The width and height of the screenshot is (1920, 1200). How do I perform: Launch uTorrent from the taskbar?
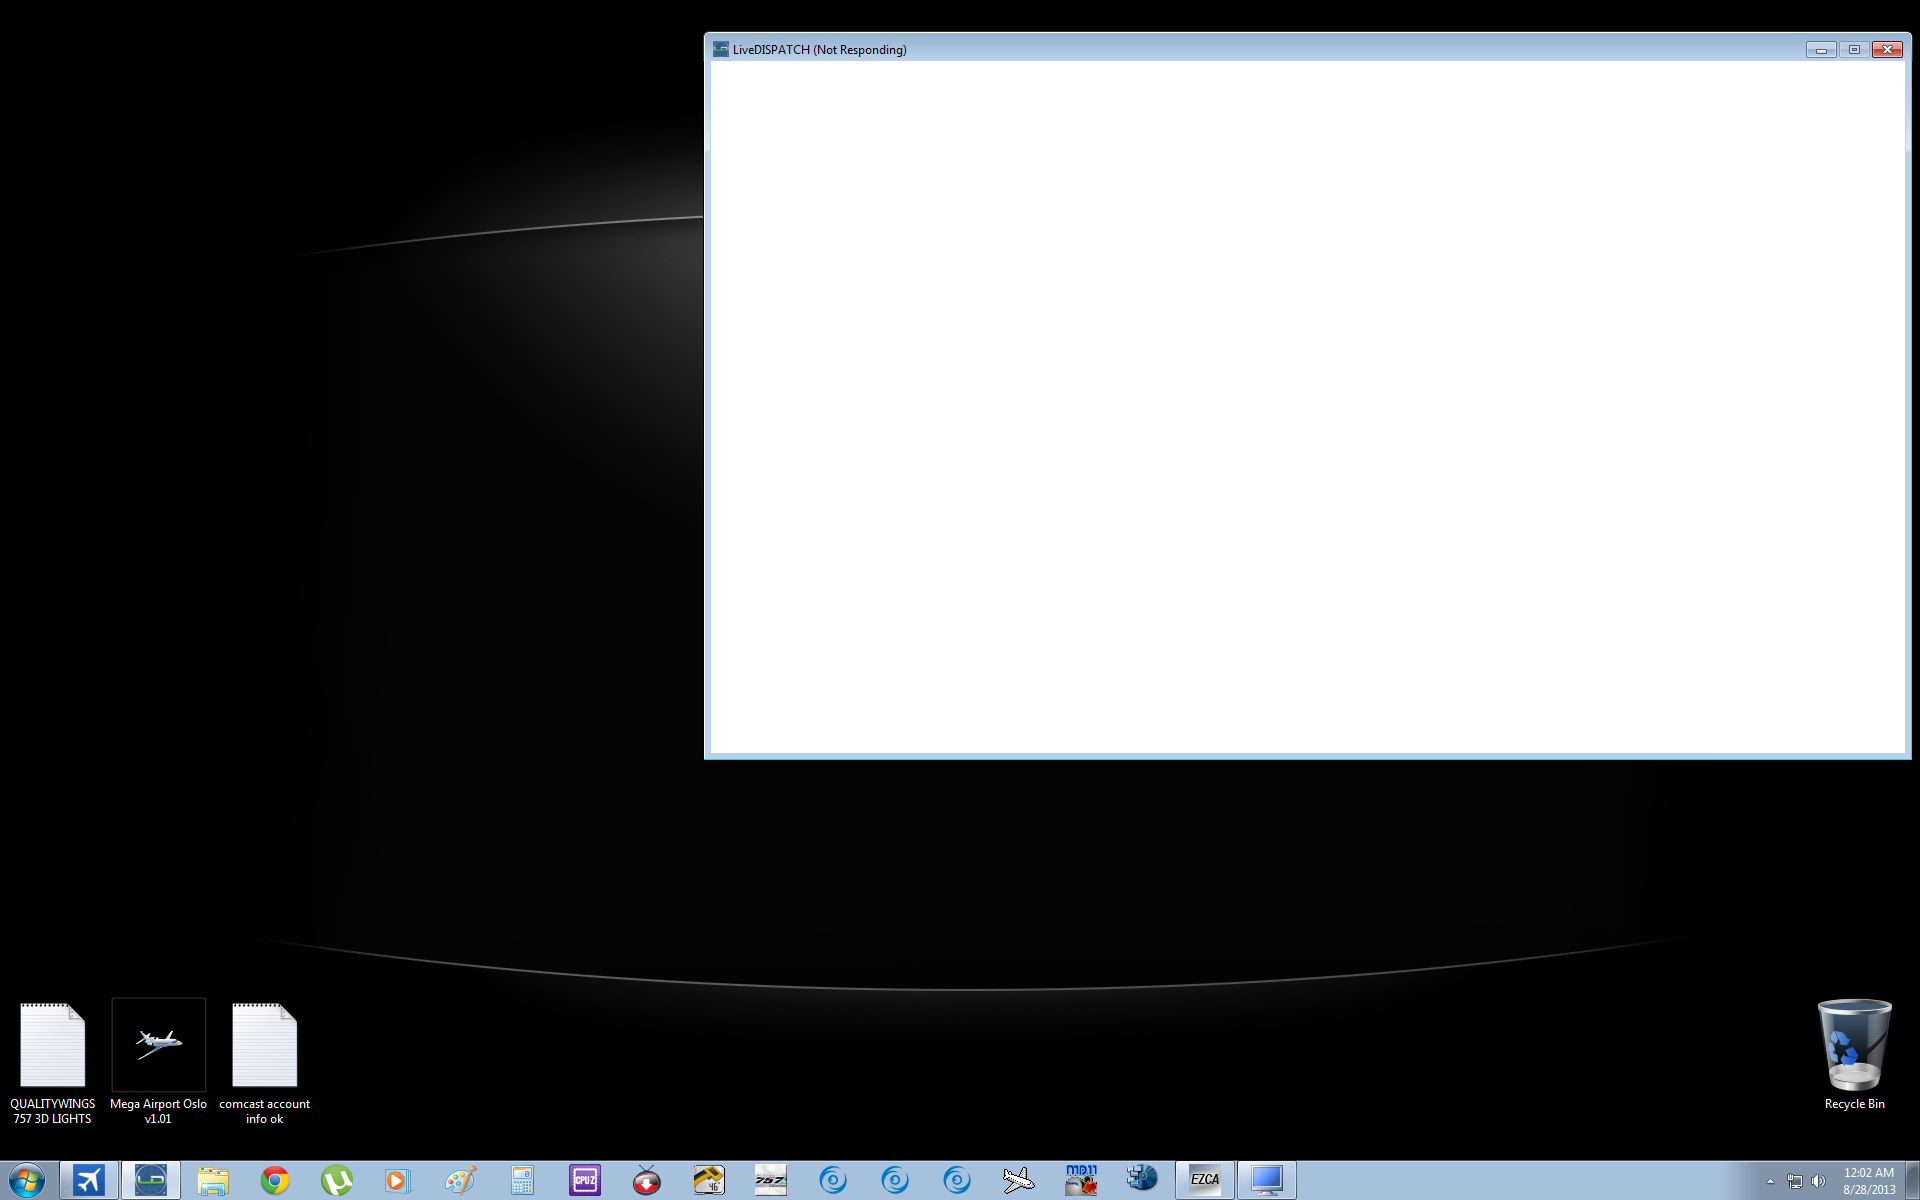click(337, 1180)
